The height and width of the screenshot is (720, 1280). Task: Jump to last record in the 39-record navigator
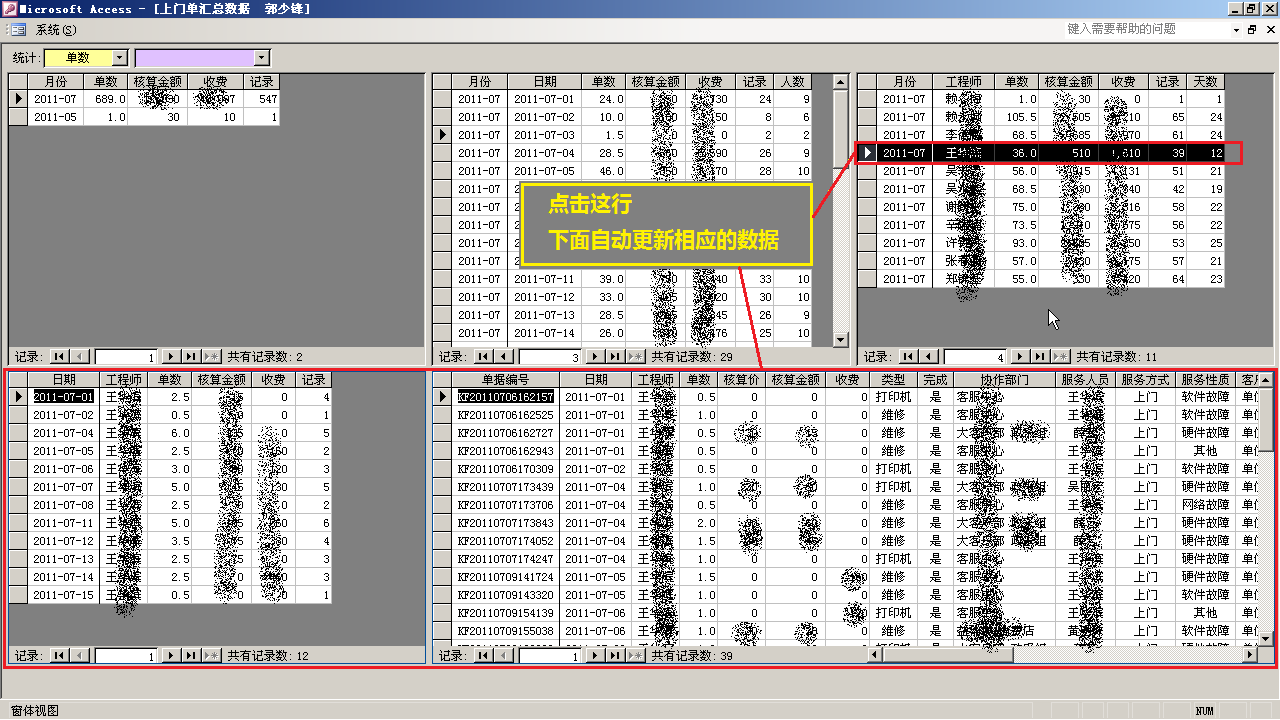pyautogui.click(x=612, y=656)
